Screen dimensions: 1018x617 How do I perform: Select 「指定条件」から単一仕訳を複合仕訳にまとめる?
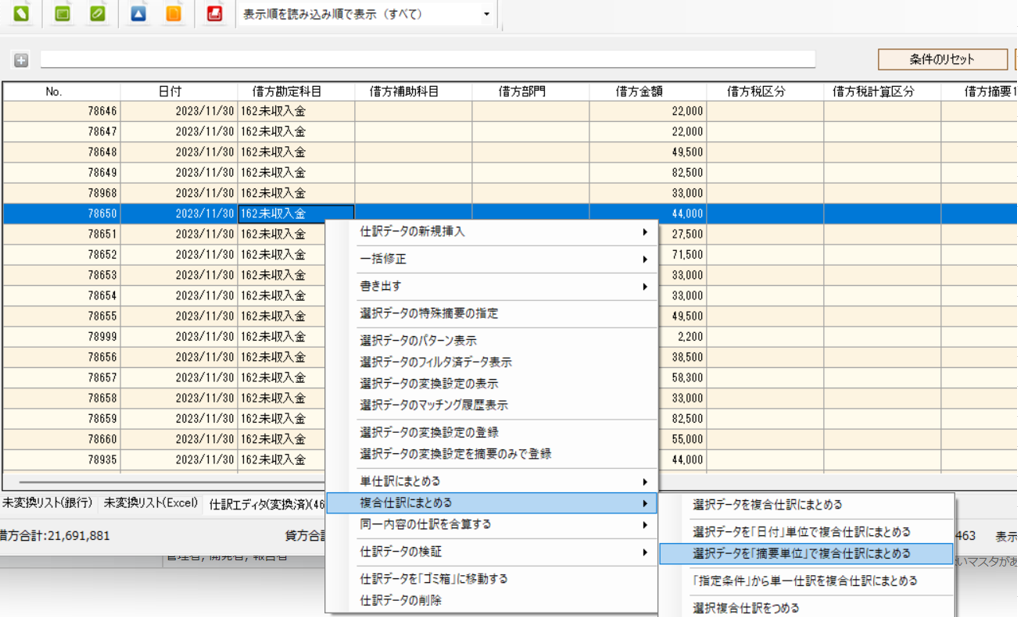[x=806, y=581]
